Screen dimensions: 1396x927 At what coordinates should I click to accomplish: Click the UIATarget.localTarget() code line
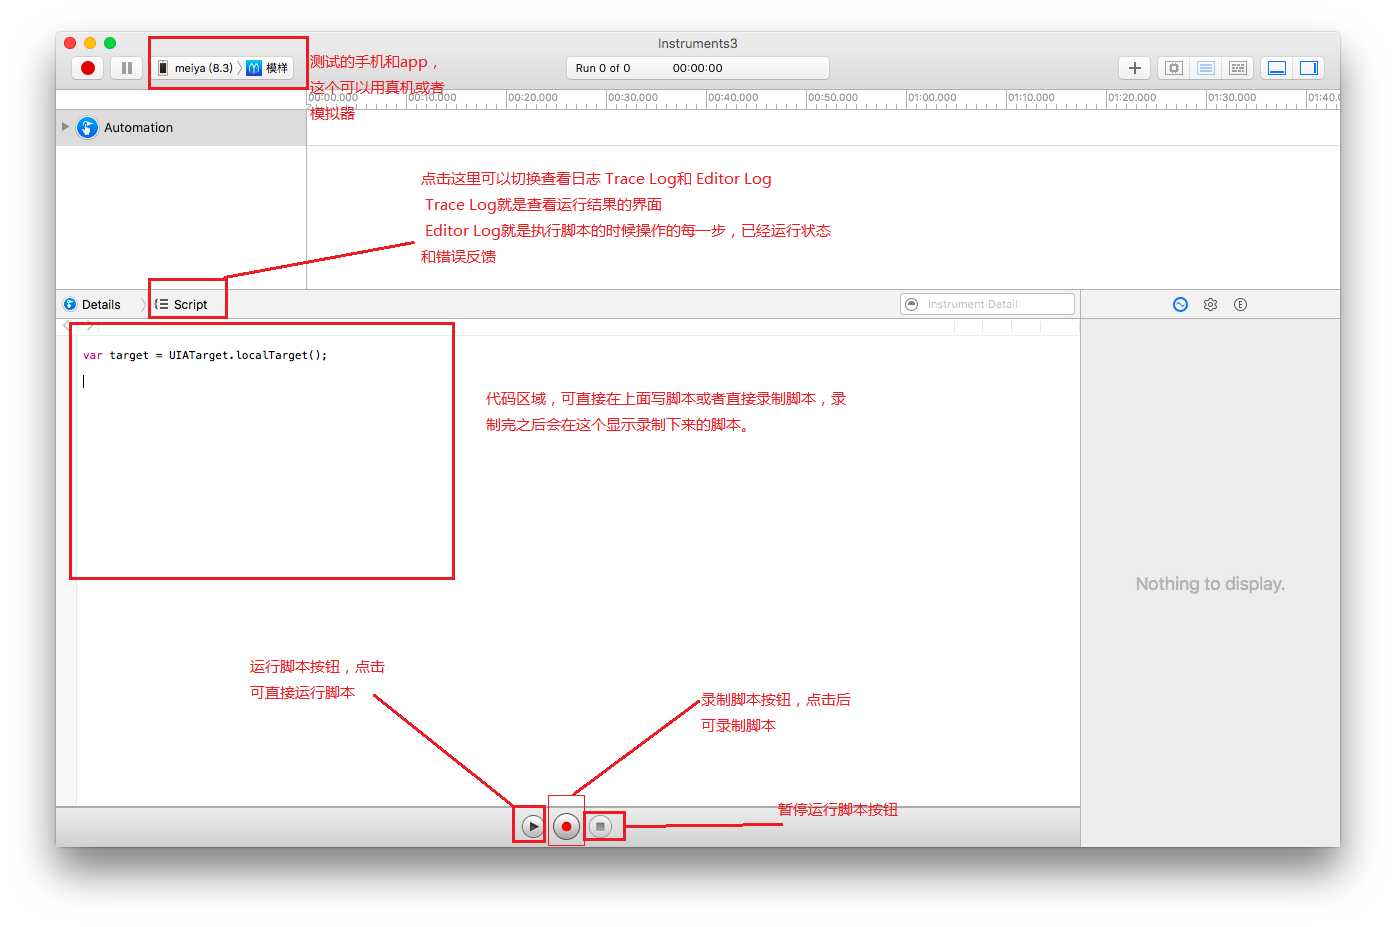[205, 355]
